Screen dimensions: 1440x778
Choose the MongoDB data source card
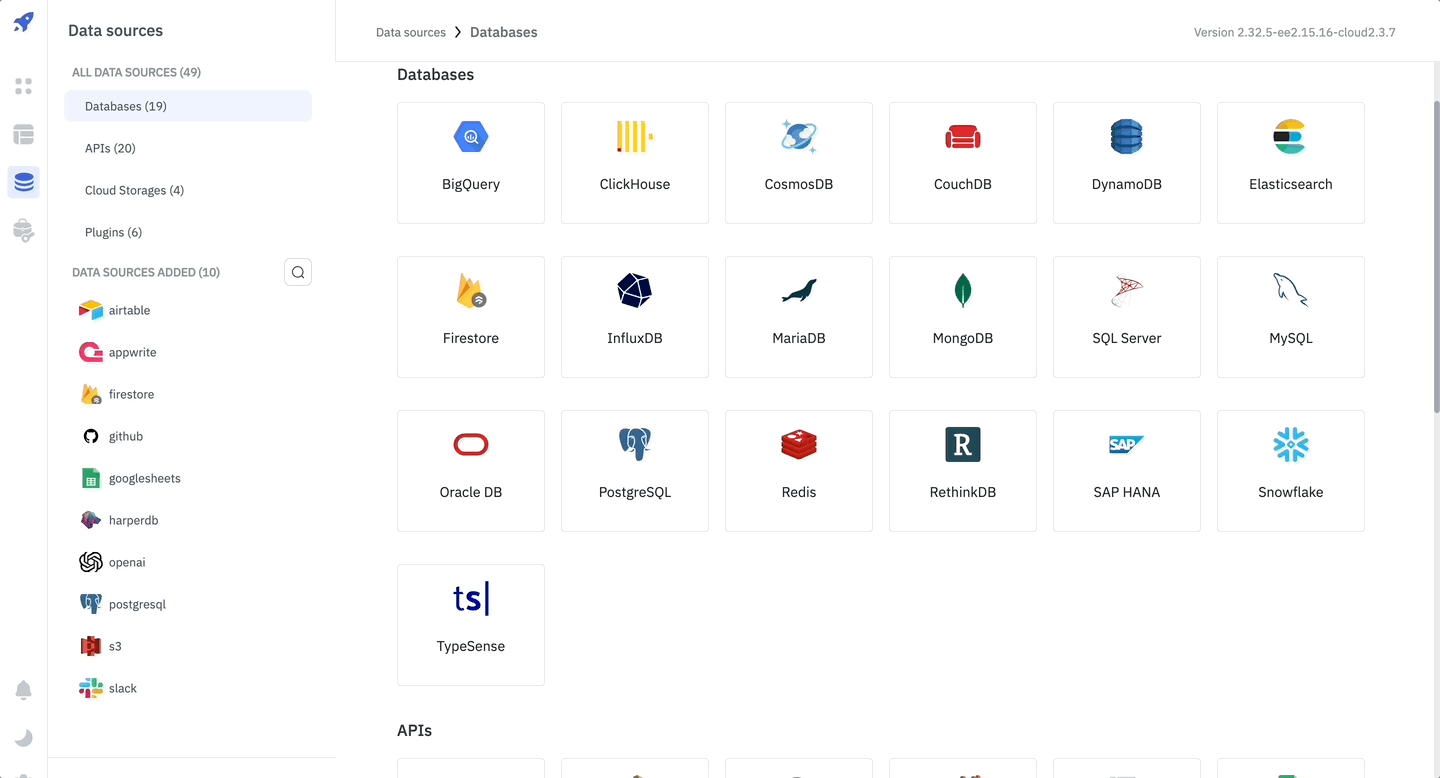(962, 316)
